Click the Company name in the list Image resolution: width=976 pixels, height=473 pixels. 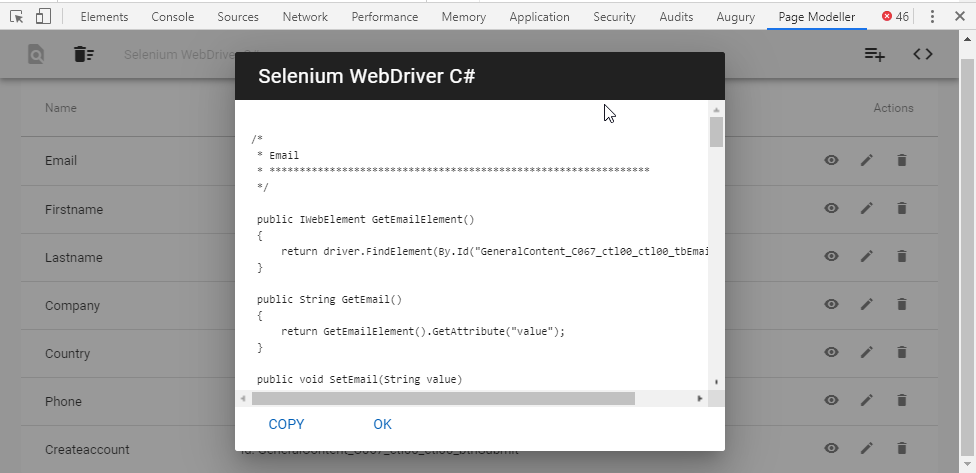point(72,306)
